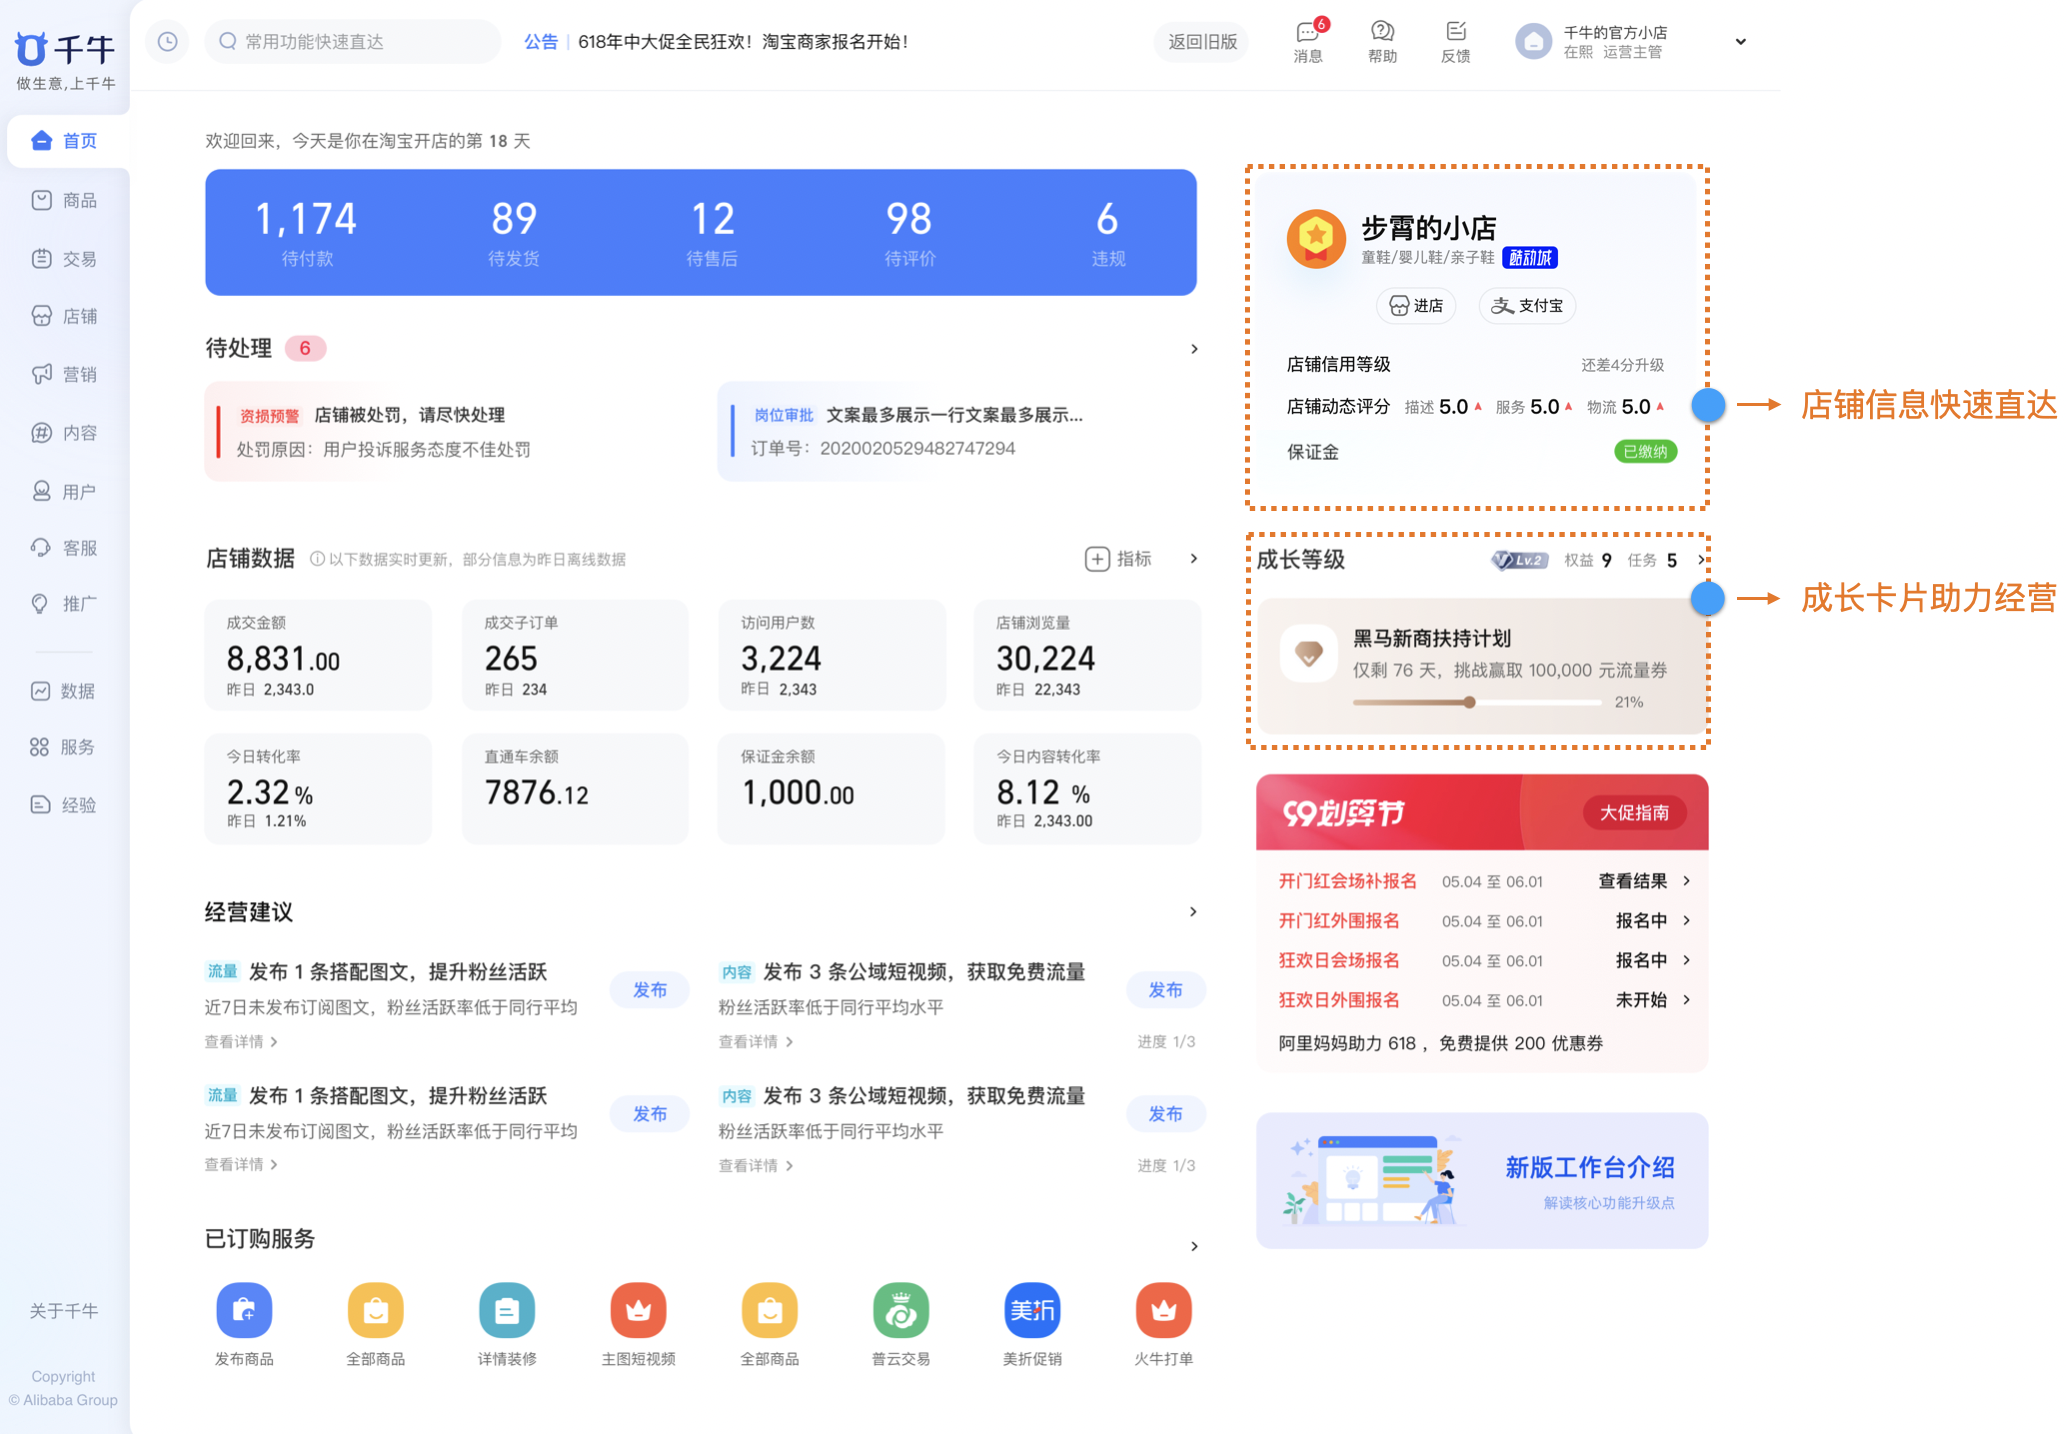Click the 黑马新商扶持计划 progress slider handle
This screenshot has width=2066, height=1434.
[1469, 702]
